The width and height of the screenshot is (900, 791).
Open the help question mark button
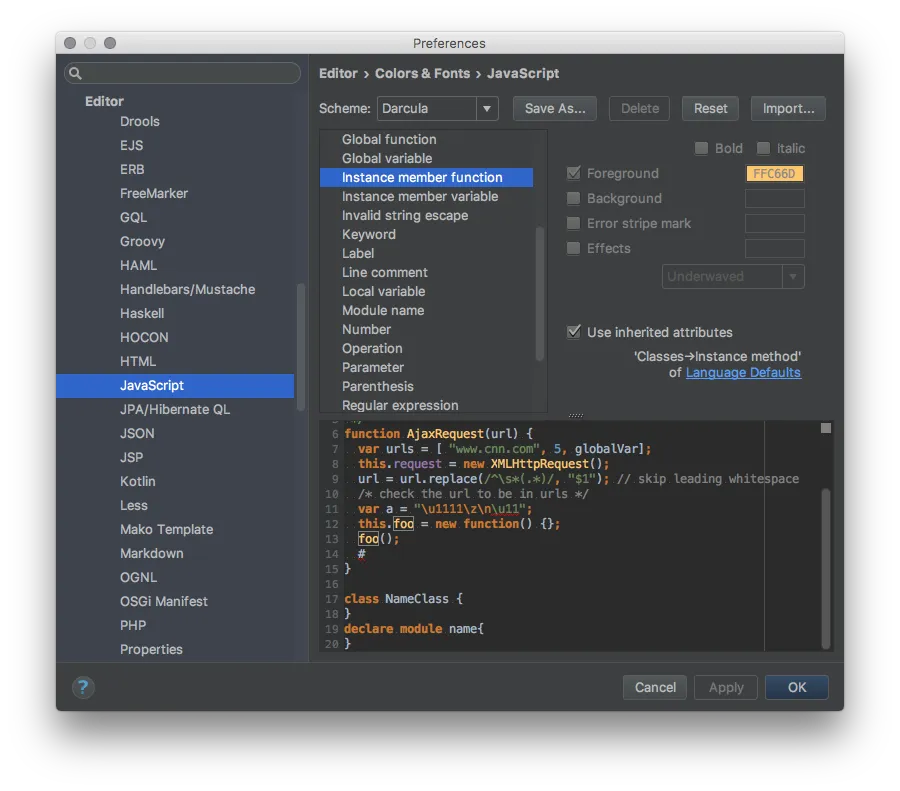[x=83, y=687]
